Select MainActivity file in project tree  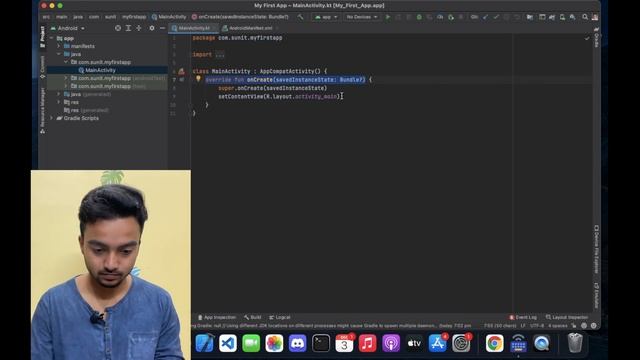[100, 70]
